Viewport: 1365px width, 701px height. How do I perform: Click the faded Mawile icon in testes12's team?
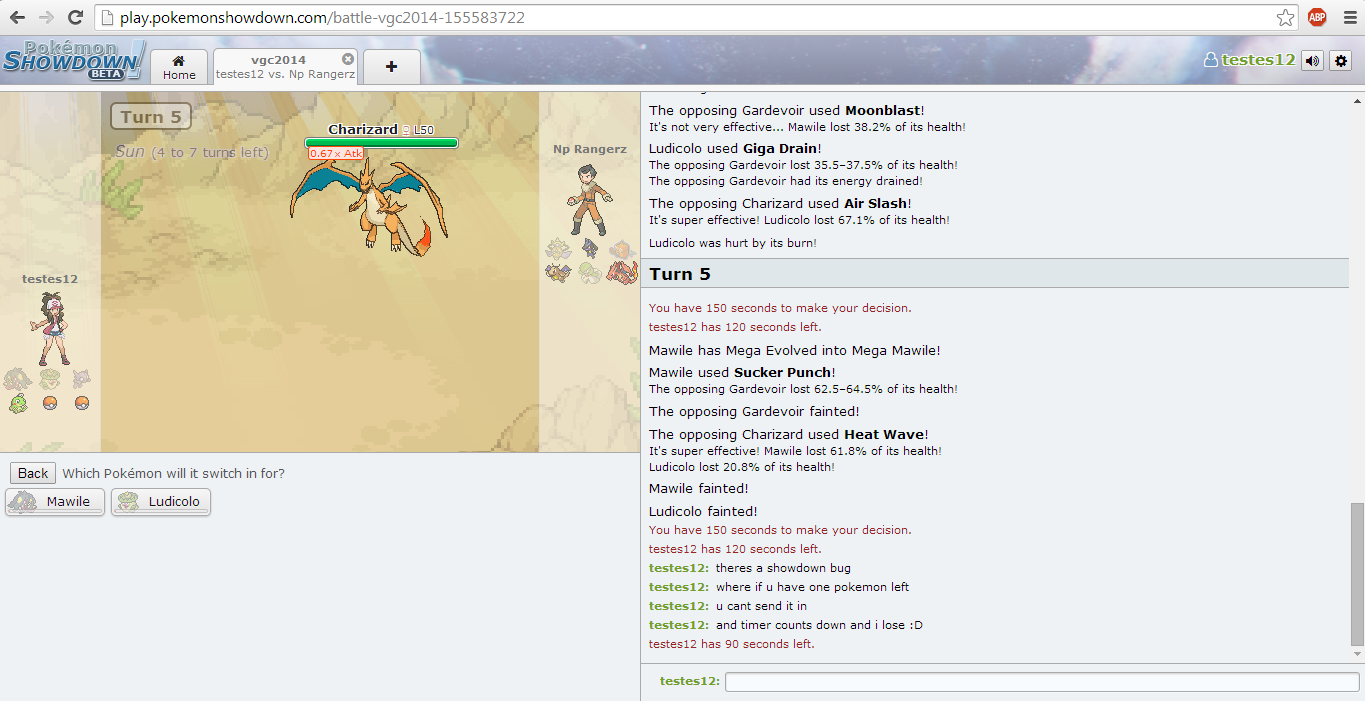tap(18, 380)
